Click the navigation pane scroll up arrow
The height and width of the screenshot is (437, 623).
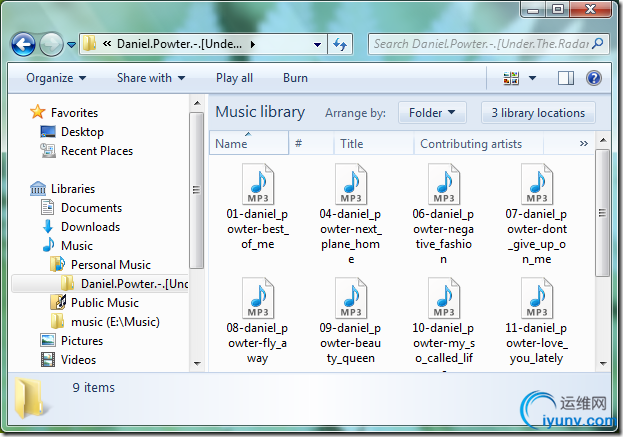(197, 103)
